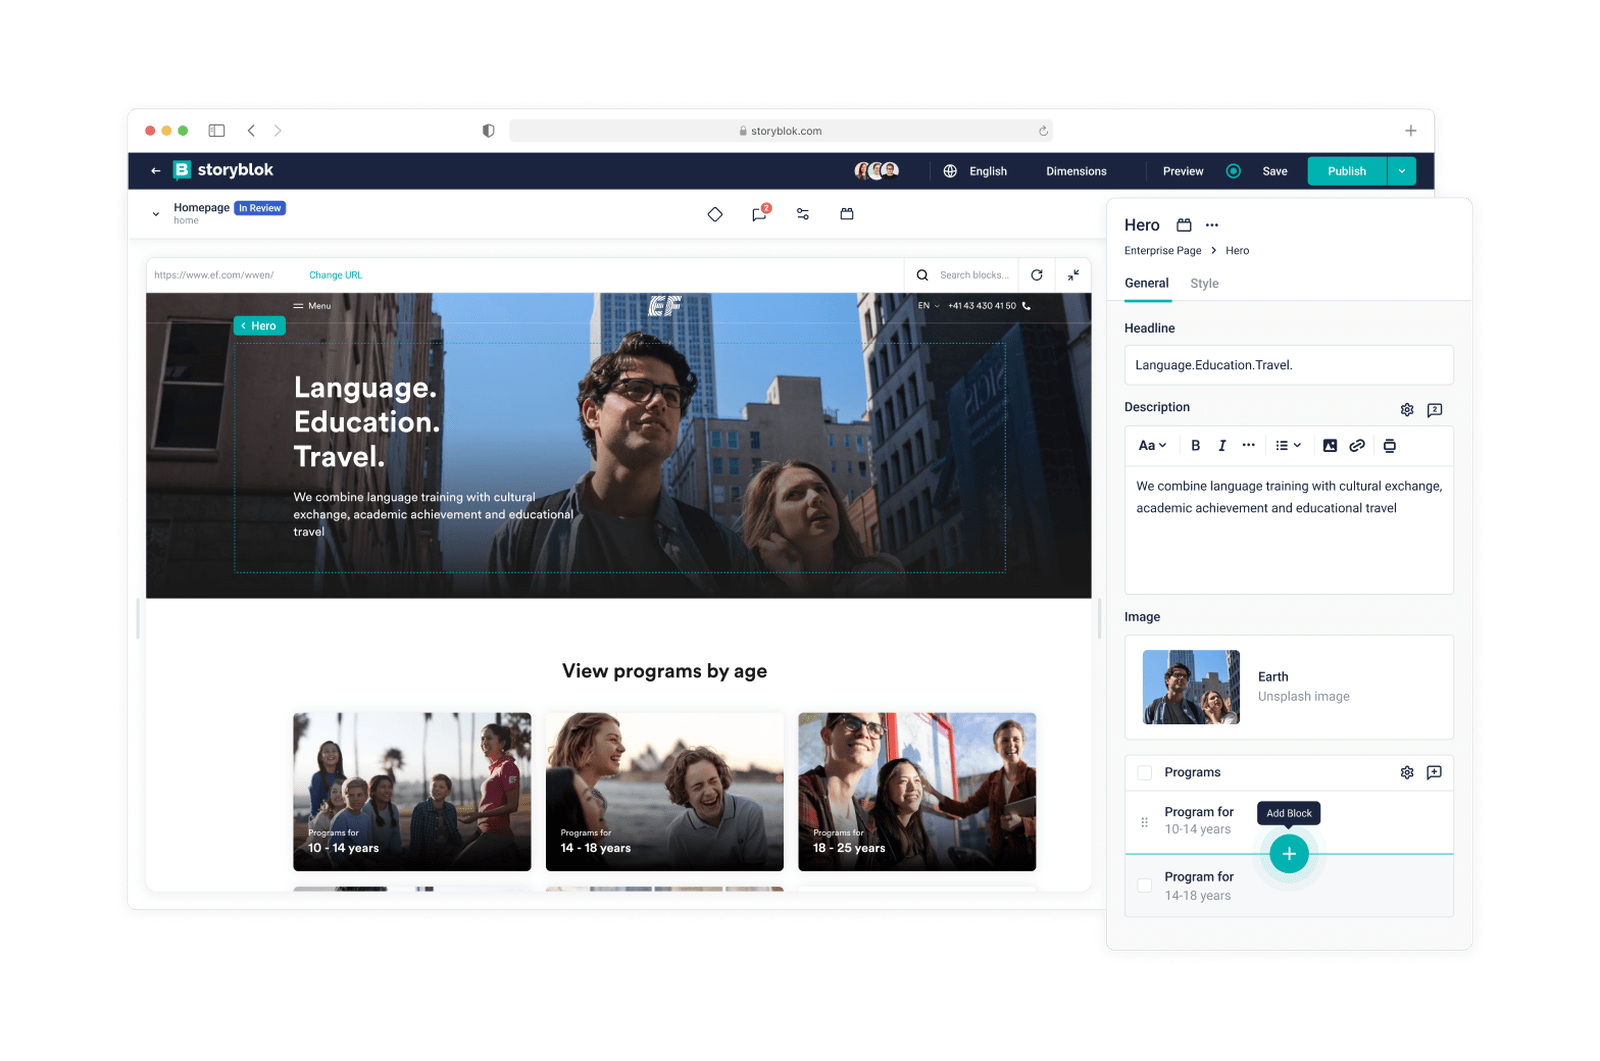Viewport: 1600px width, 1061px height.
Task: Open the Dimensions menu
Action: 1076,171
